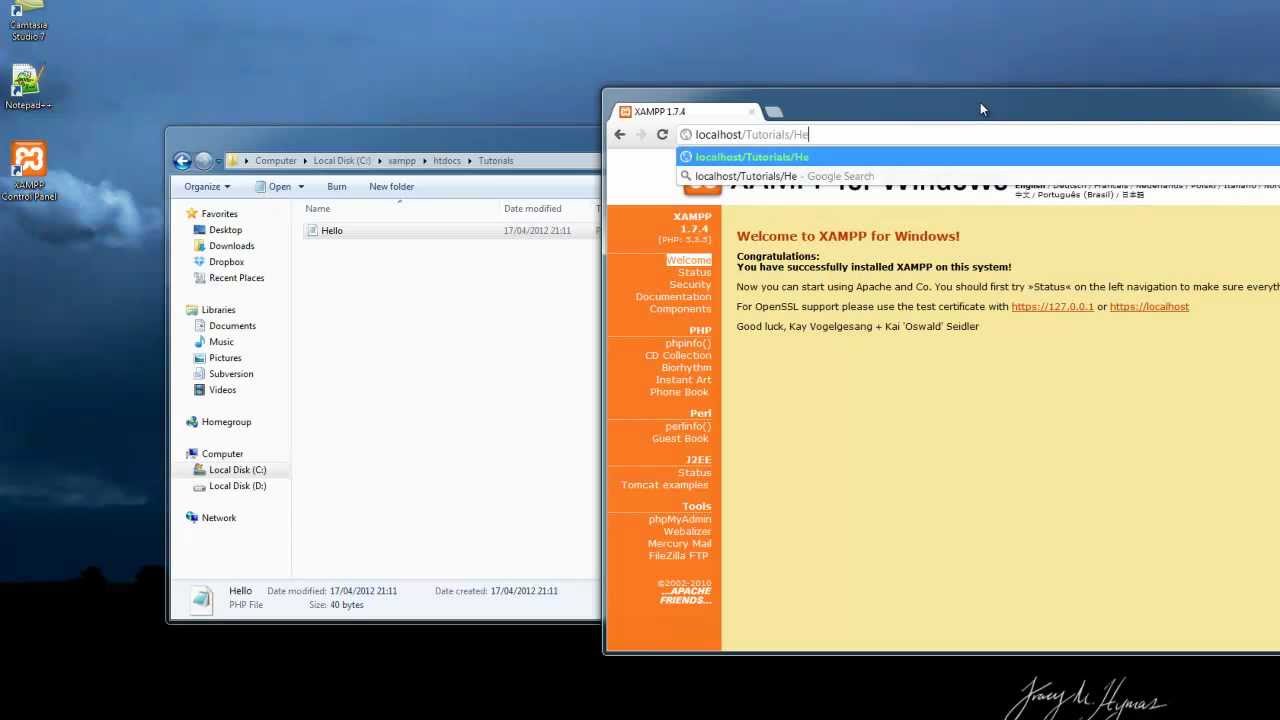
Task: Click Pictures library icon
Action: [199, 358]
